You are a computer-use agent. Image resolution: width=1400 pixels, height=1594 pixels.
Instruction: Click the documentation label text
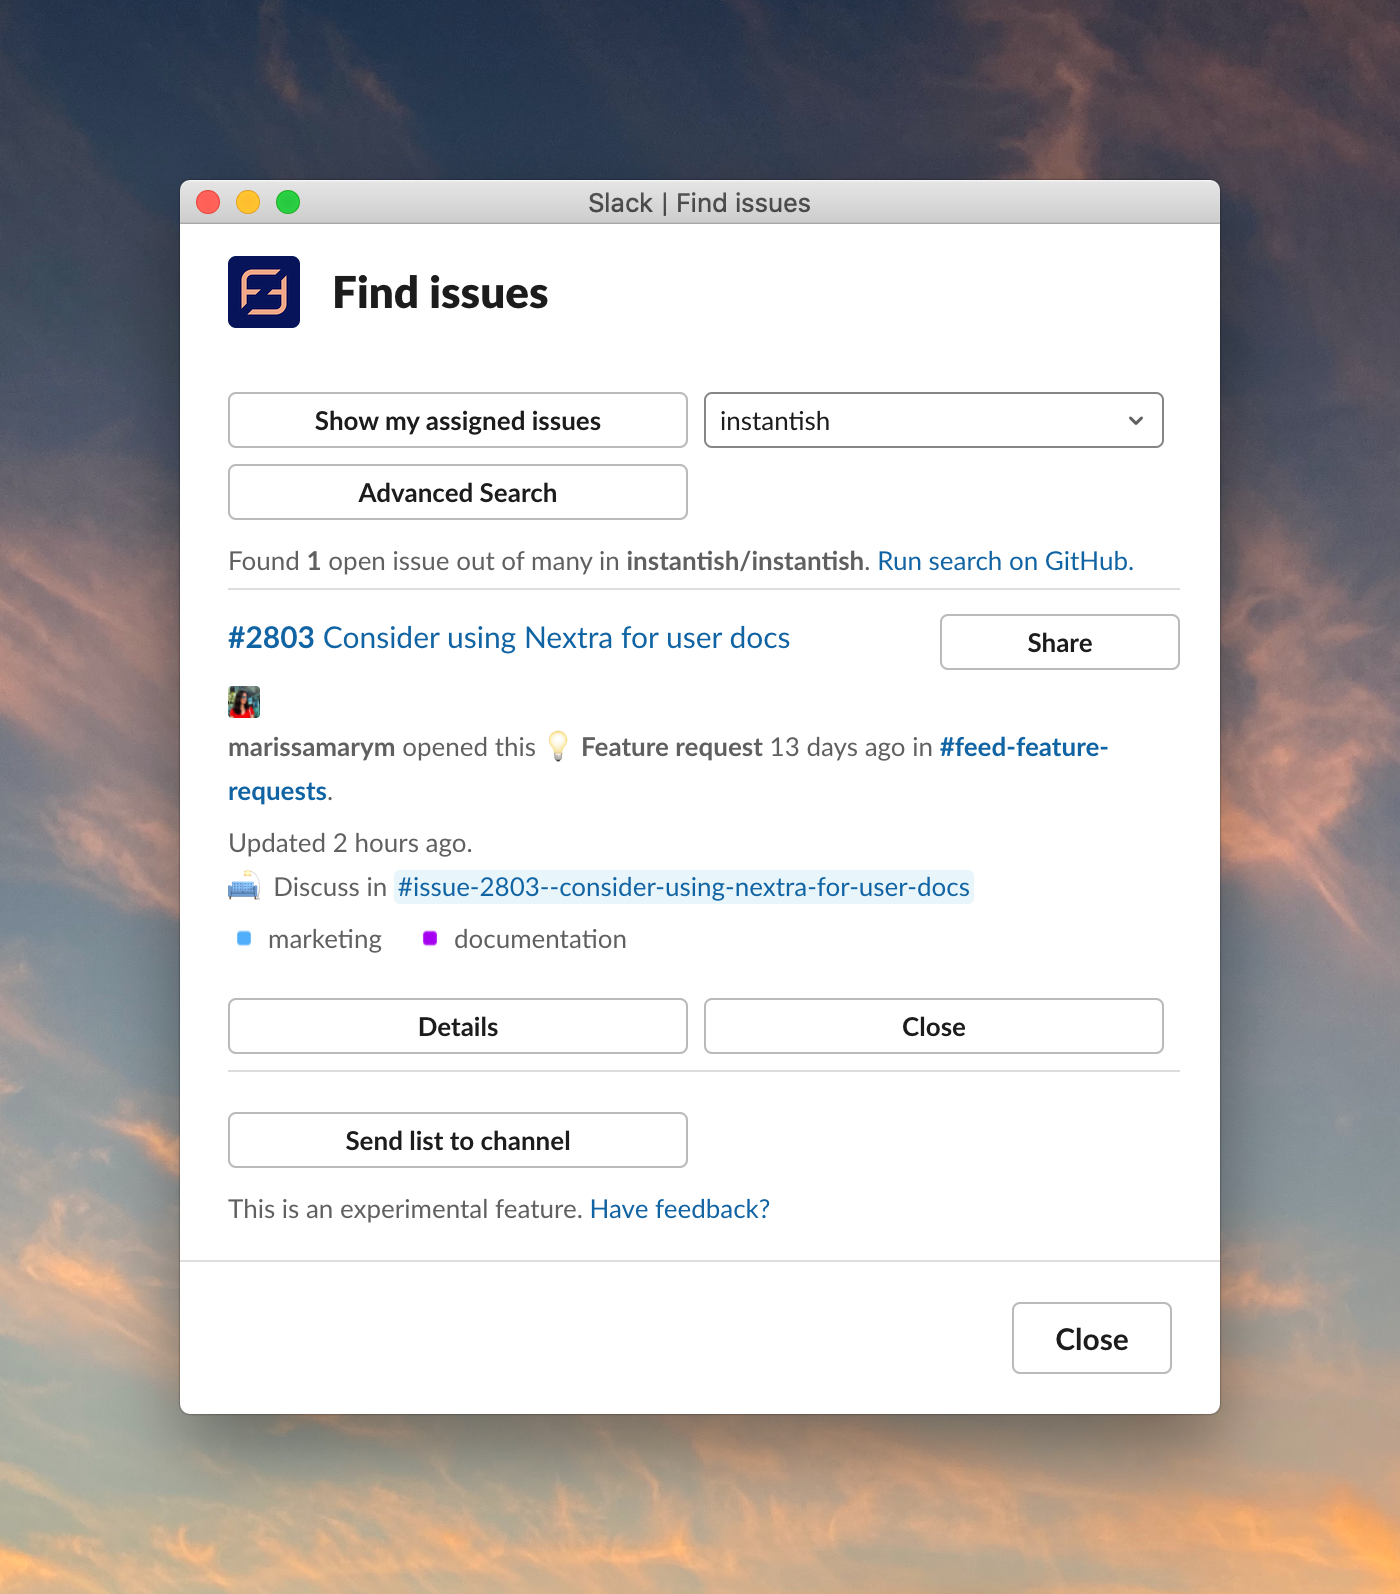click(540, 939)
